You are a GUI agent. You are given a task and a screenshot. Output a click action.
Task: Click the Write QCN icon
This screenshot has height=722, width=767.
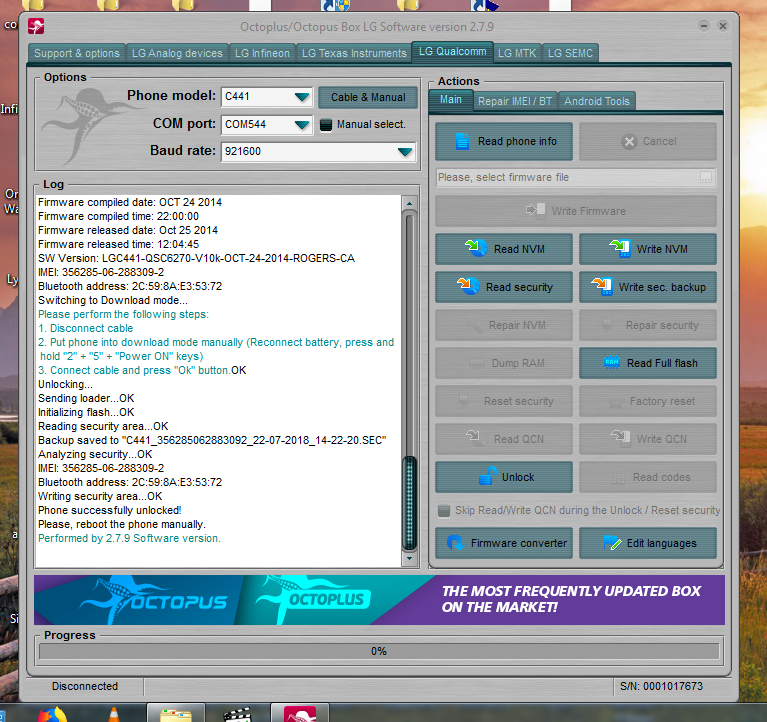pyautogui.click(x=620, y=438)
